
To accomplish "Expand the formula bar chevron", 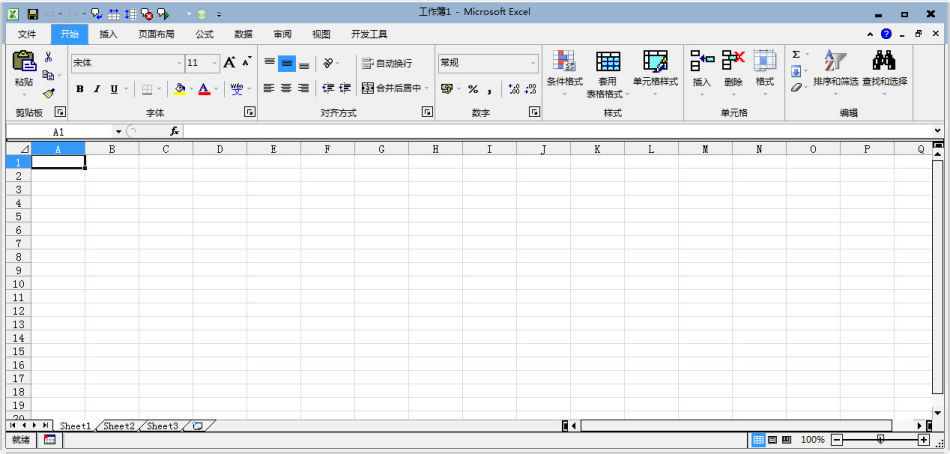I will [x=938, y=131].
